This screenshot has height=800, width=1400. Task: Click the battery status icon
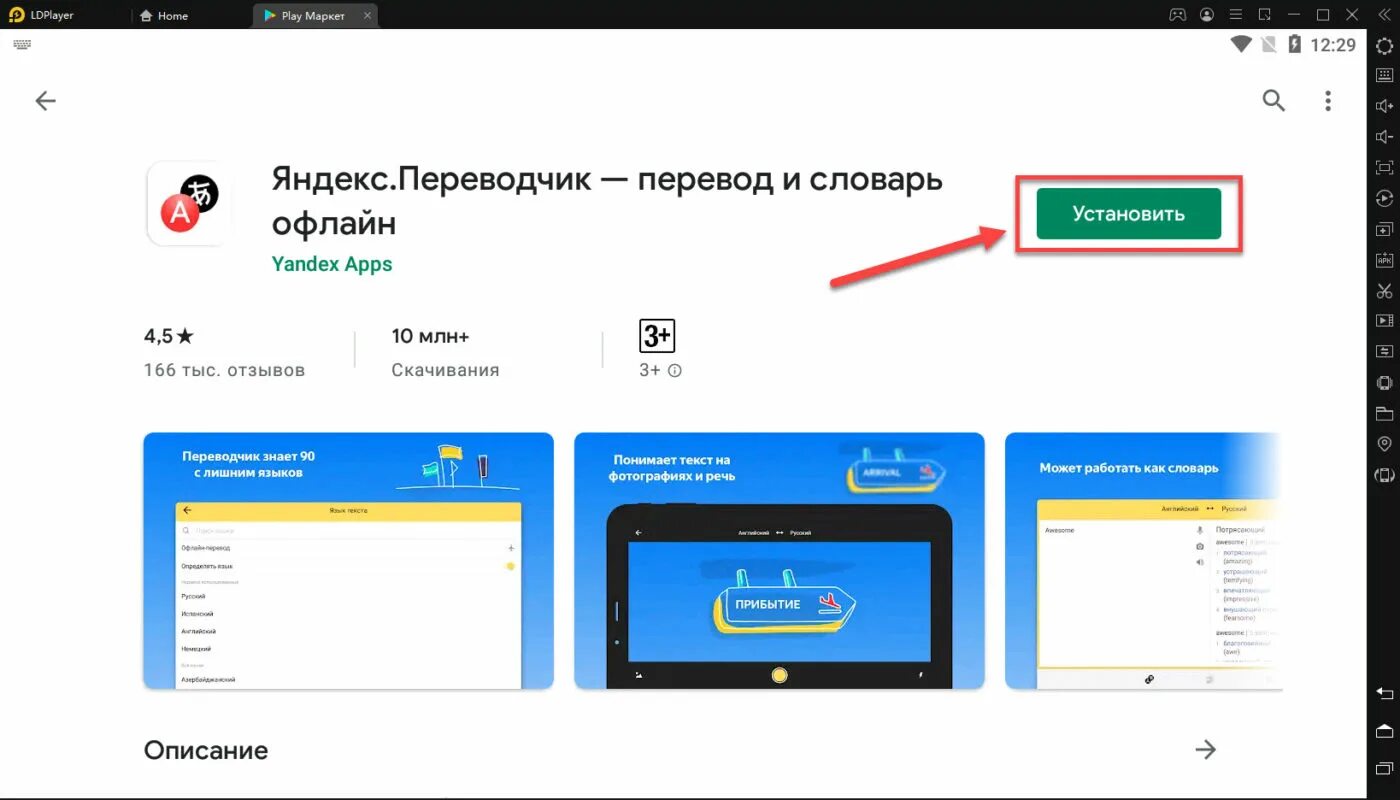tap(1296, 45)
